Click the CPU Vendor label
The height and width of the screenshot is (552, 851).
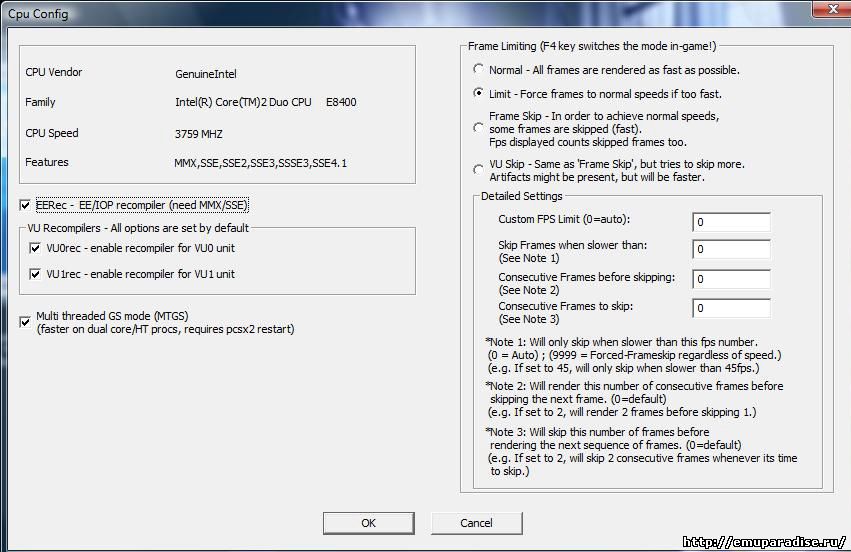(54, 72)
